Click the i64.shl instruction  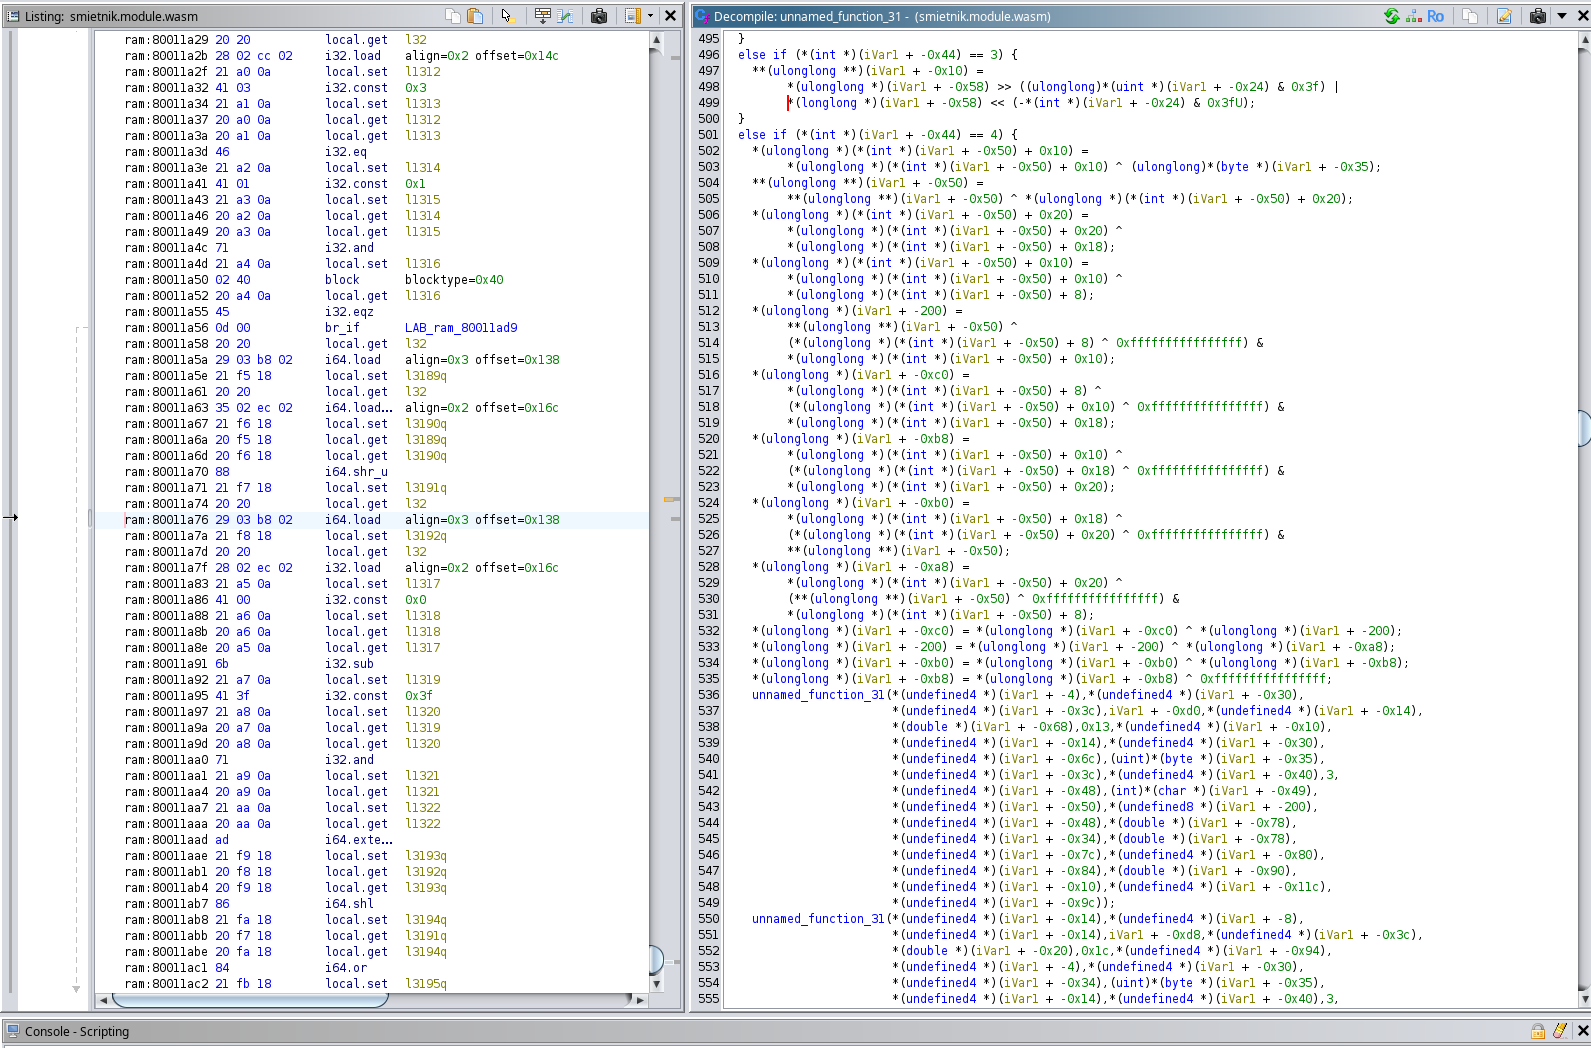click(349, 904)
